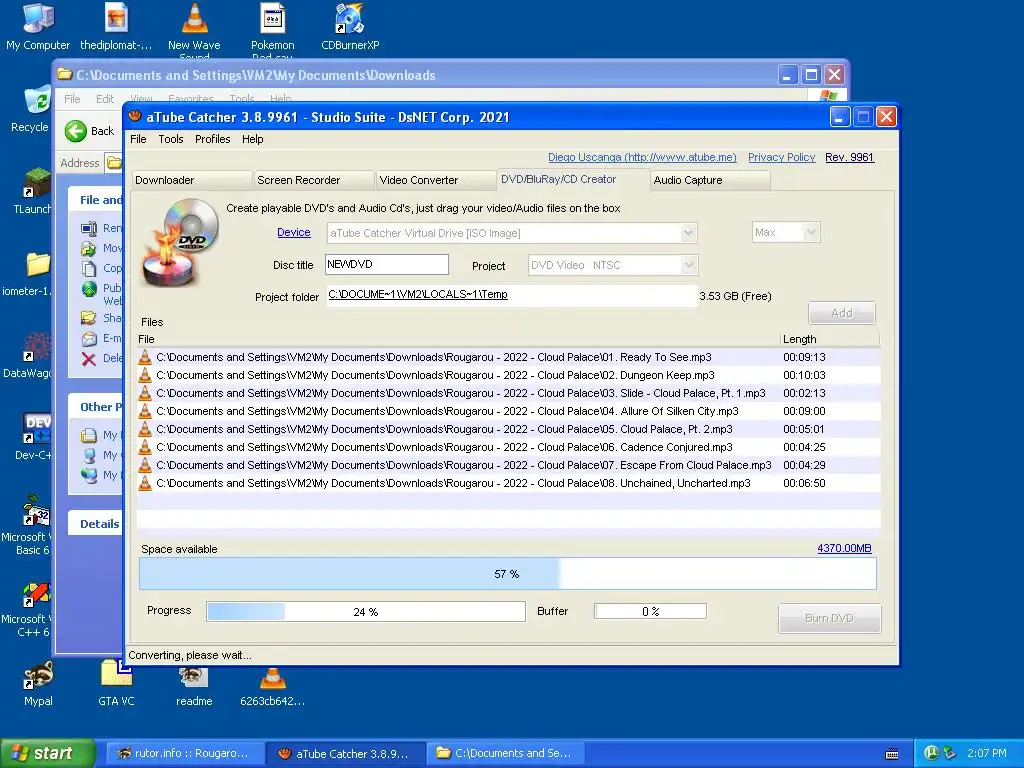The height and width of the screenshot is (768, 1024).
Task: Click icon of 04. Allure Of Silken City.mp3
Action: pos(145,411)
